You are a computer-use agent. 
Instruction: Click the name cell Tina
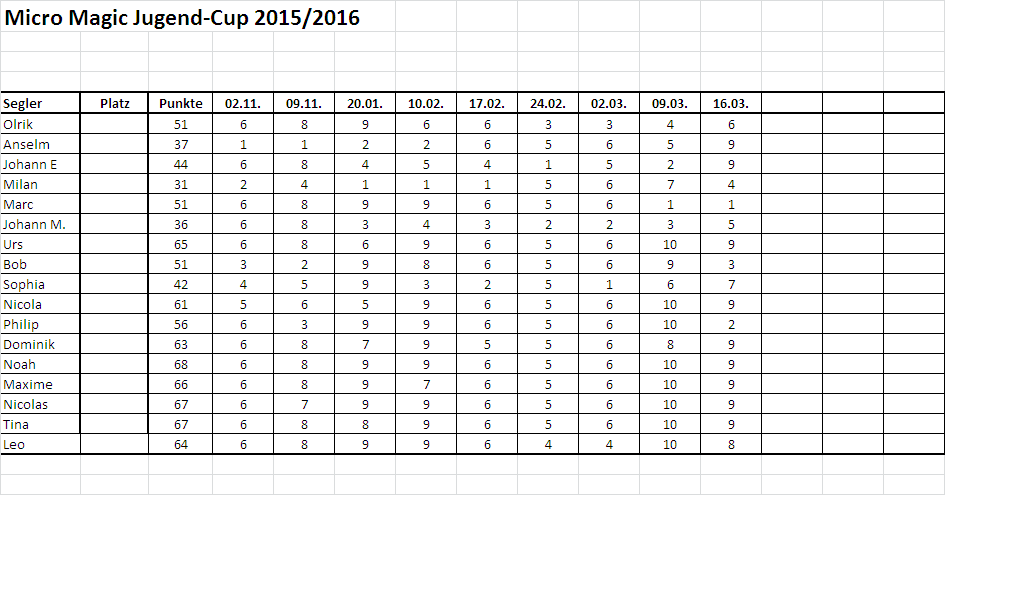click(x=40, y=425)
